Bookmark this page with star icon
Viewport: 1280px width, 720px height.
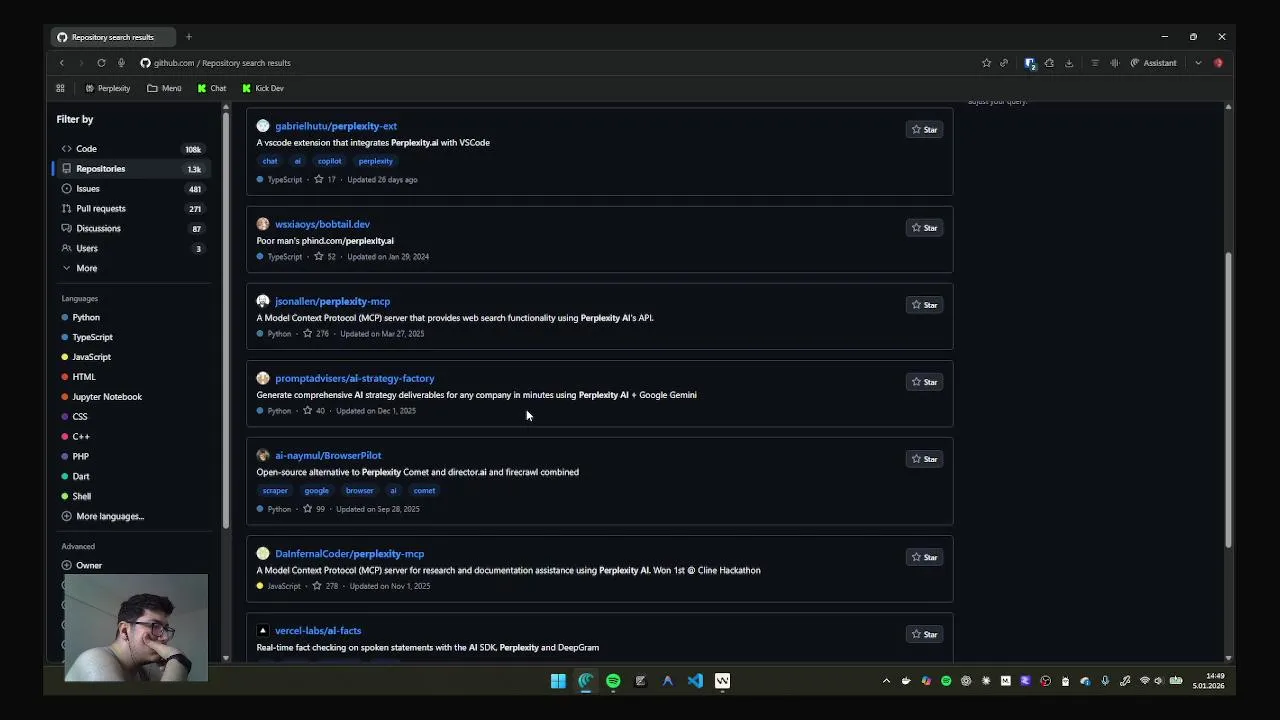(x=986, y=63)
